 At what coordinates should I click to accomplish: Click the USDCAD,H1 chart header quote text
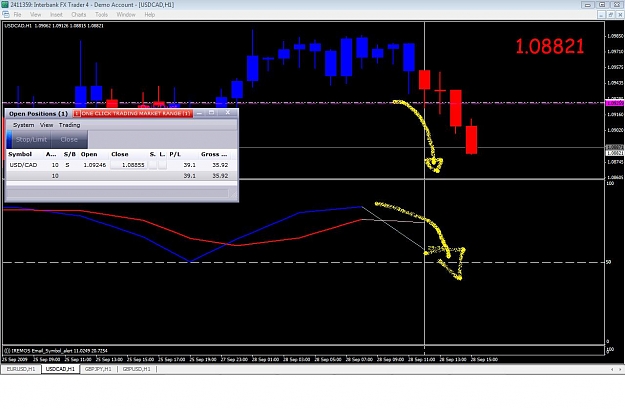(x=54, y=26)
